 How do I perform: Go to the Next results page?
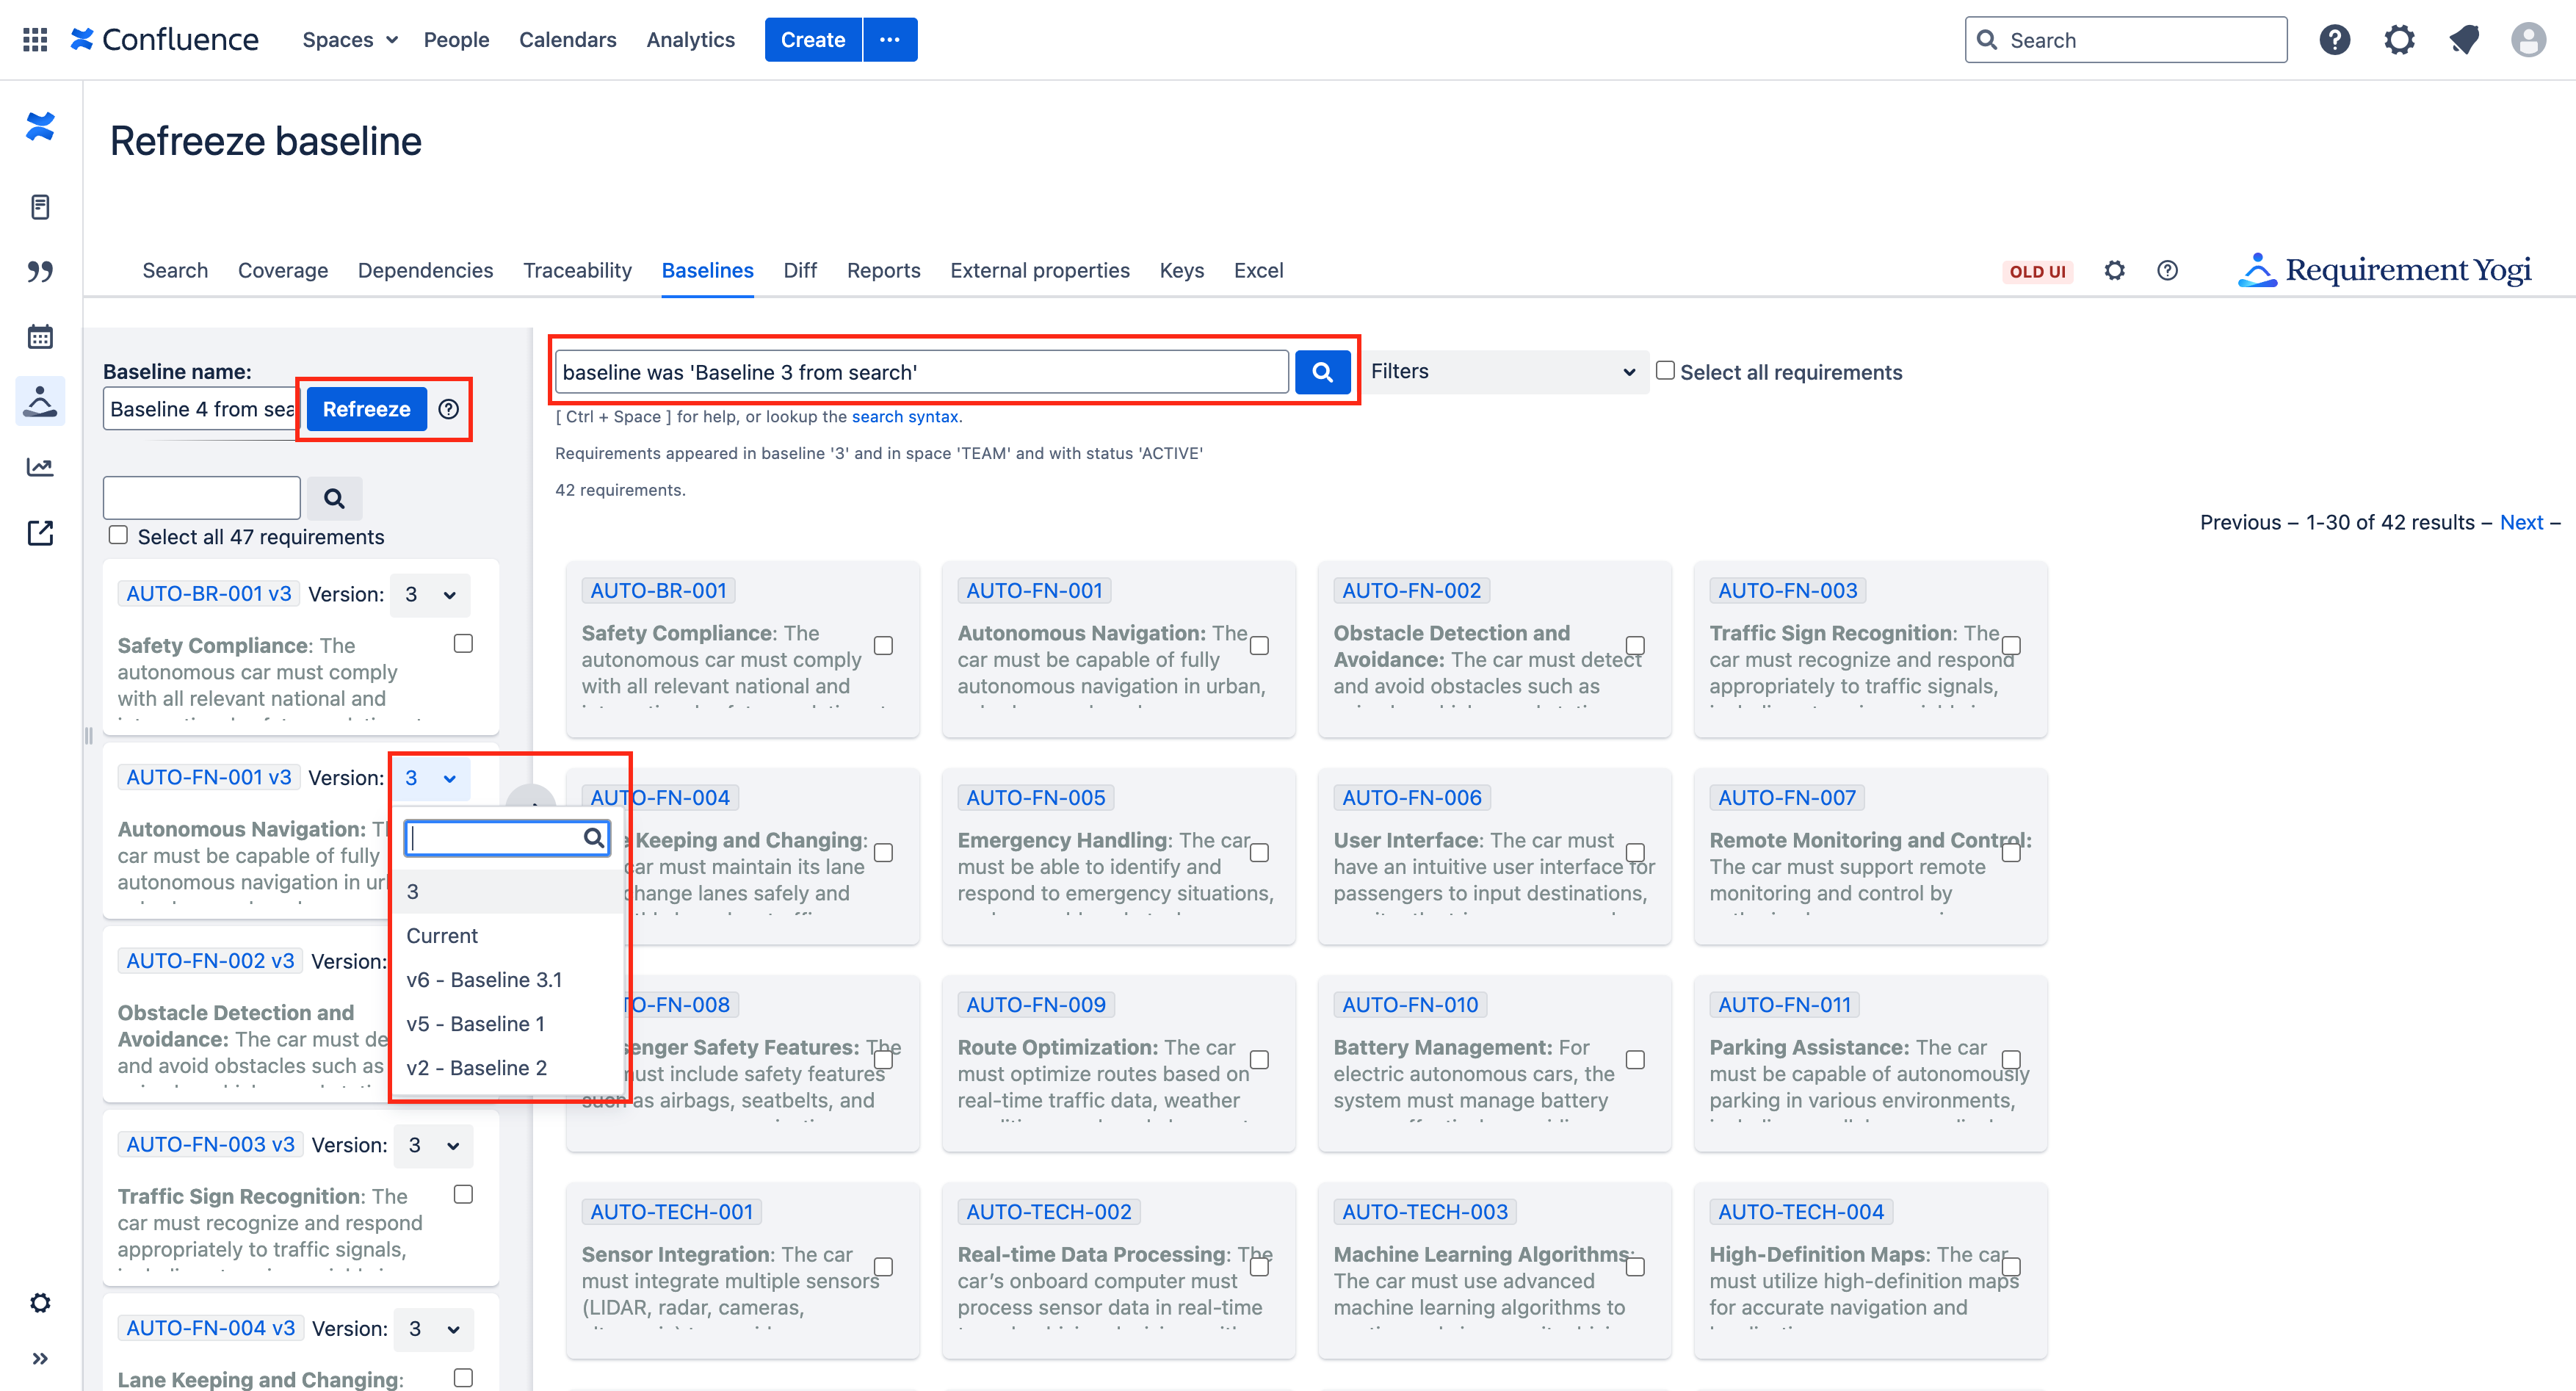tap(2520, 522)
